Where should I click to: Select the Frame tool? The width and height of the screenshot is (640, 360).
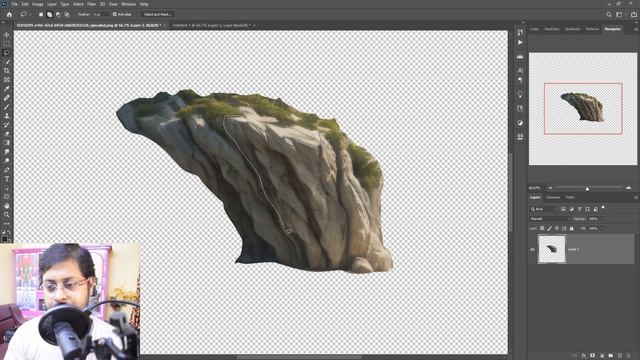pos(7,80)
